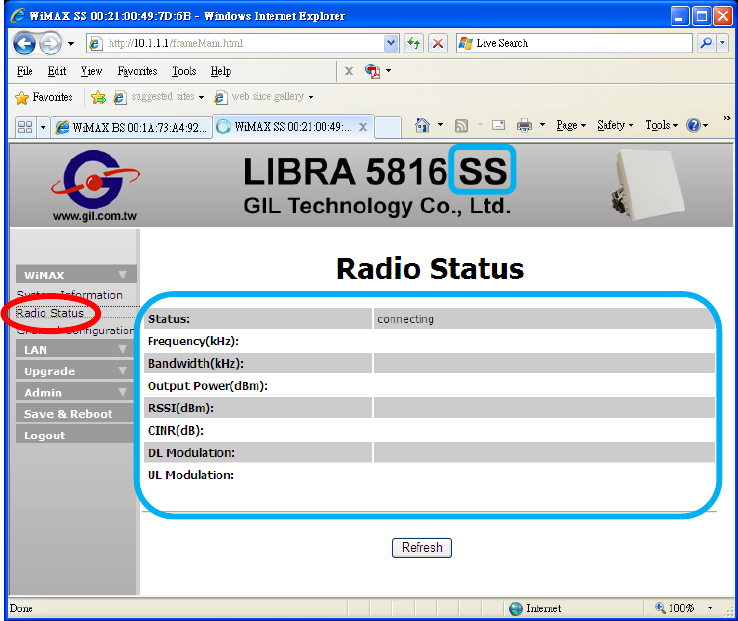Open System Information sidebar link

click(x=70, y=295)
